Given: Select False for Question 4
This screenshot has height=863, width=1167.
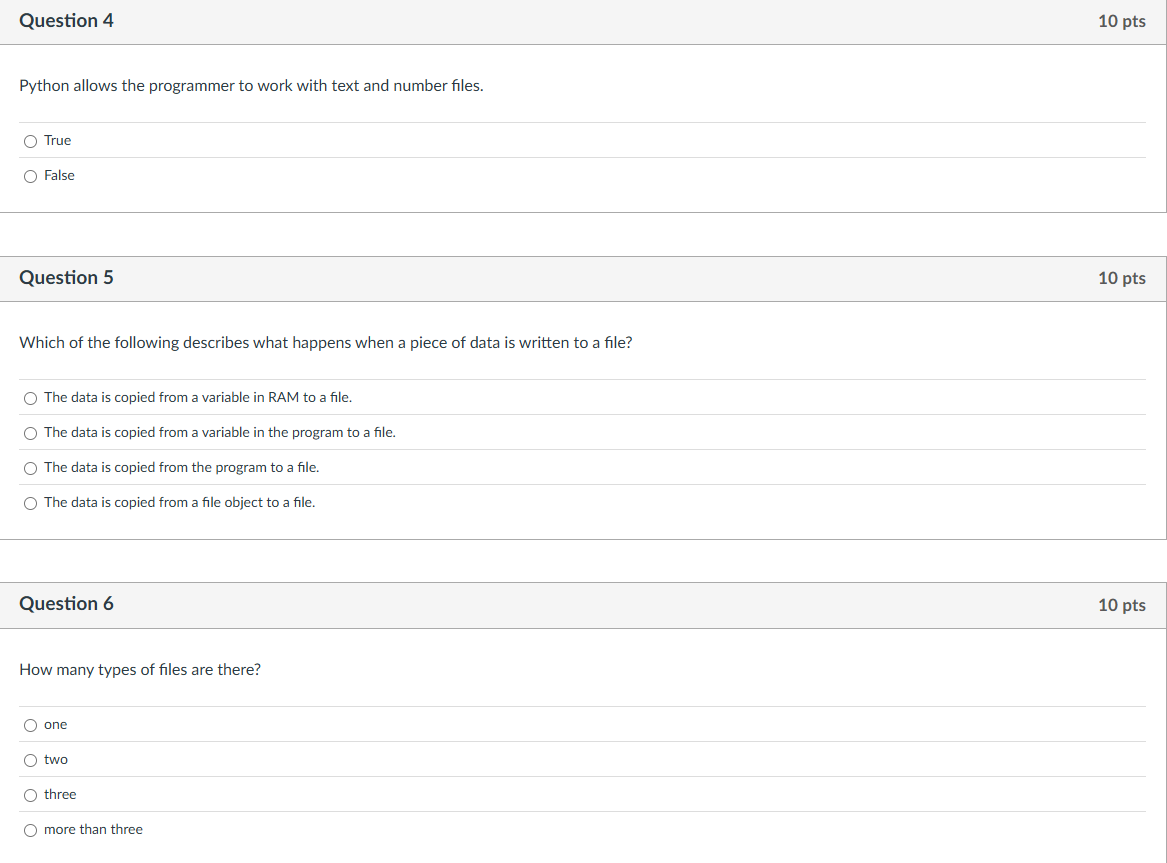Looking at the screenshot, I should point(31,176).
